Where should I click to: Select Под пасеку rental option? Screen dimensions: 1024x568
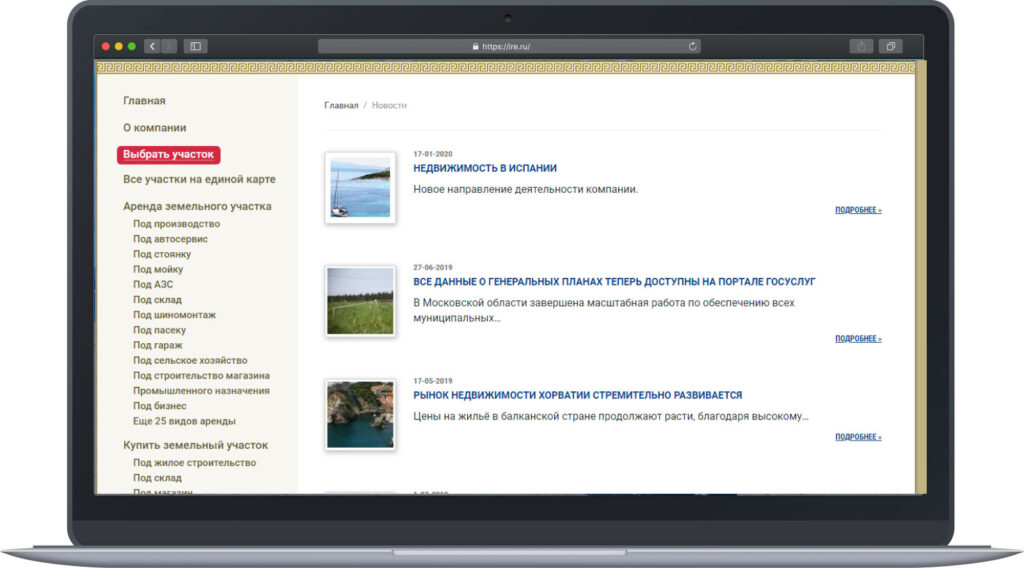[x=159, y=330]
